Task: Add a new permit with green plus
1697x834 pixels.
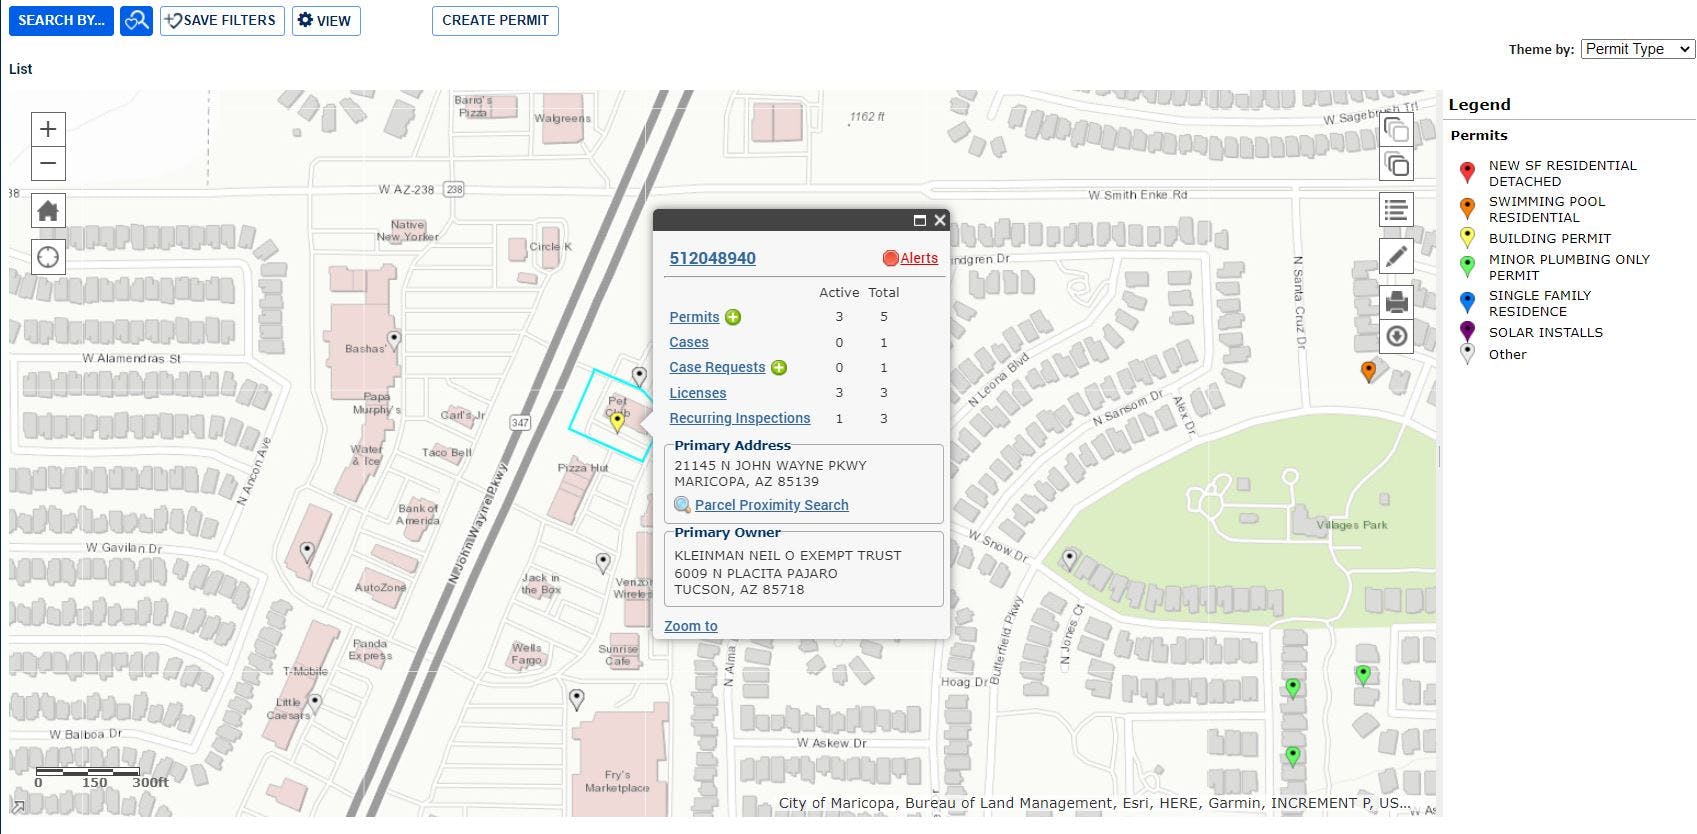Action: (733, 317)
